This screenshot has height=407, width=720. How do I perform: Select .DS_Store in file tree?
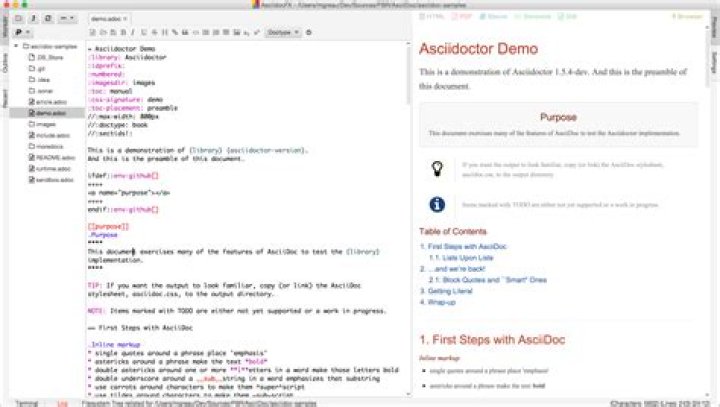[x=46, y=57]
